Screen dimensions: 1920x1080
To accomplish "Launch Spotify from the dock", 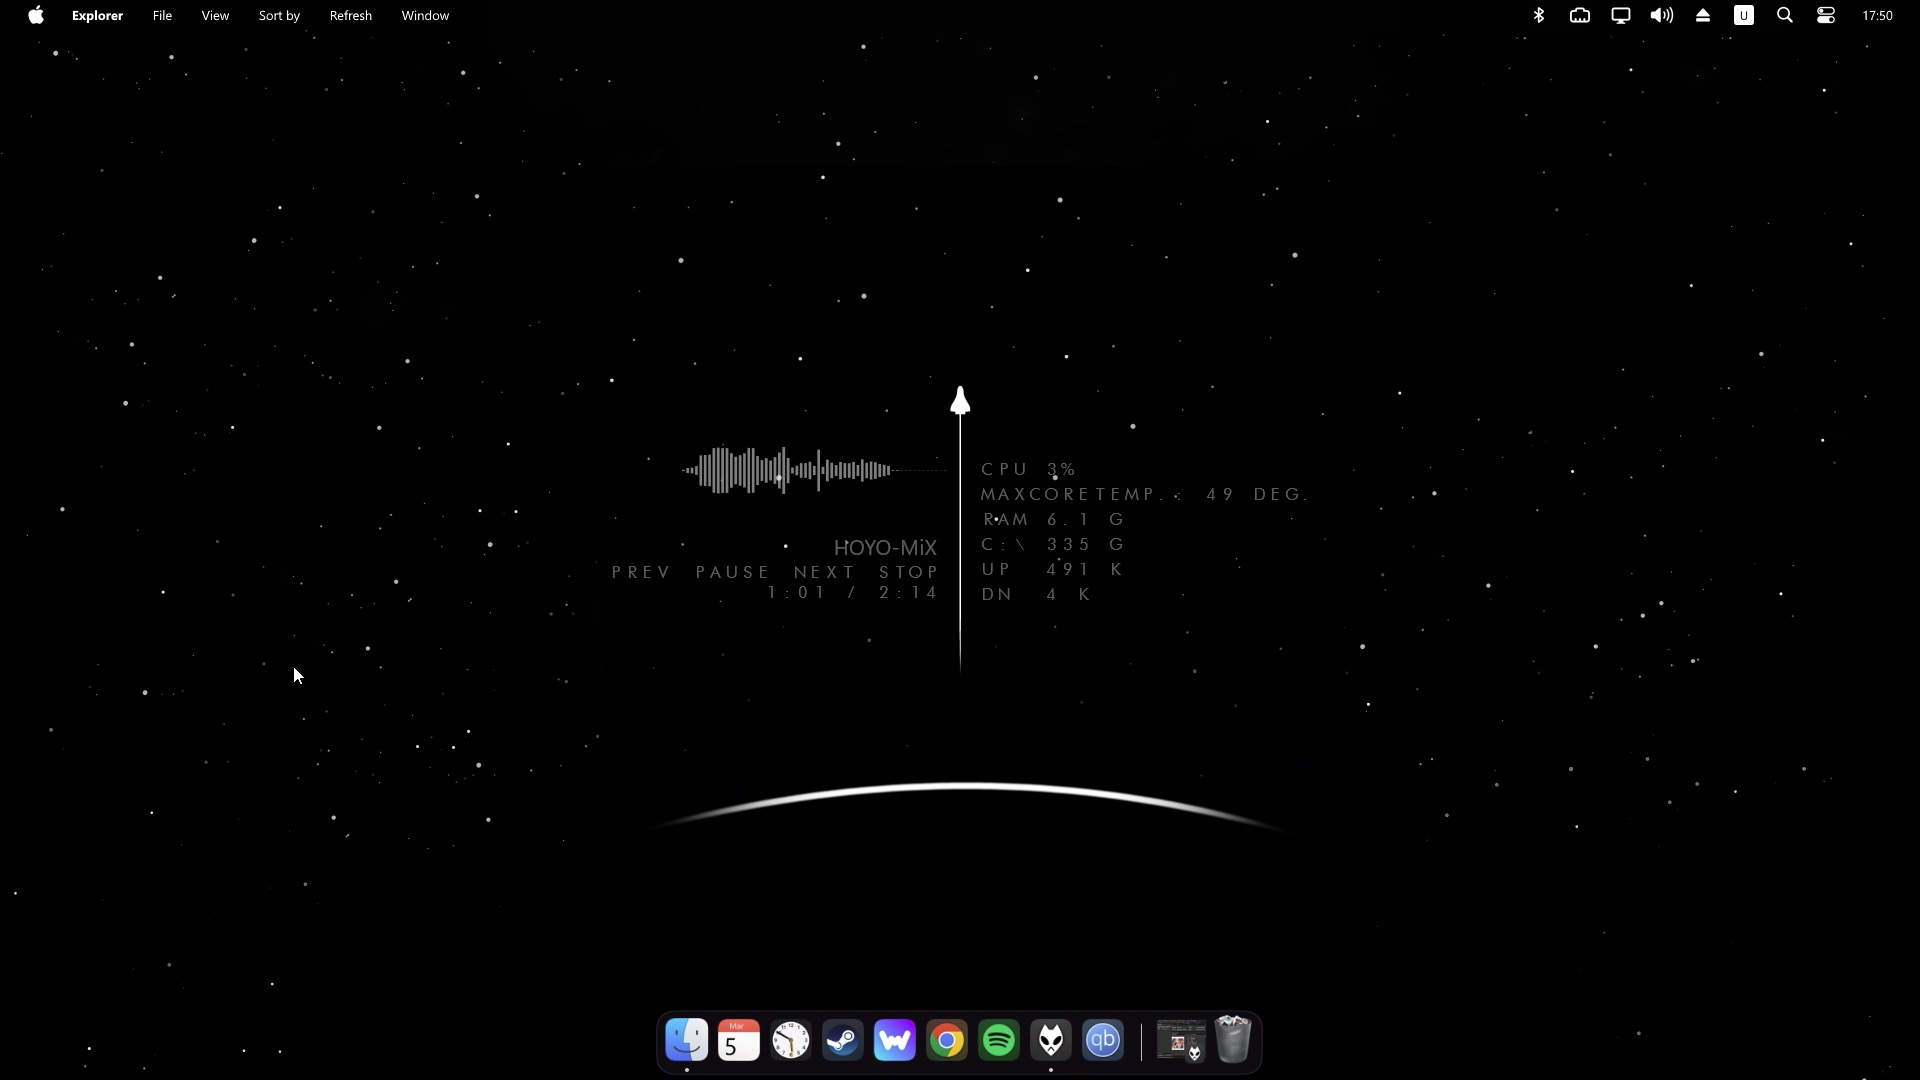I will click(999, 1041).
